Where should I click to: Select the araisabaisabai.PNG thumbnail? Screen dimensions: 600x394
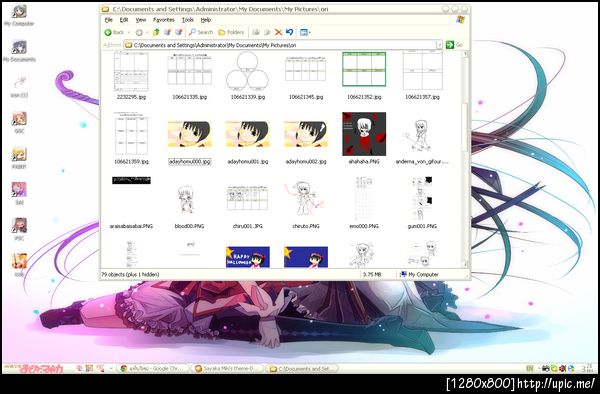131,180
